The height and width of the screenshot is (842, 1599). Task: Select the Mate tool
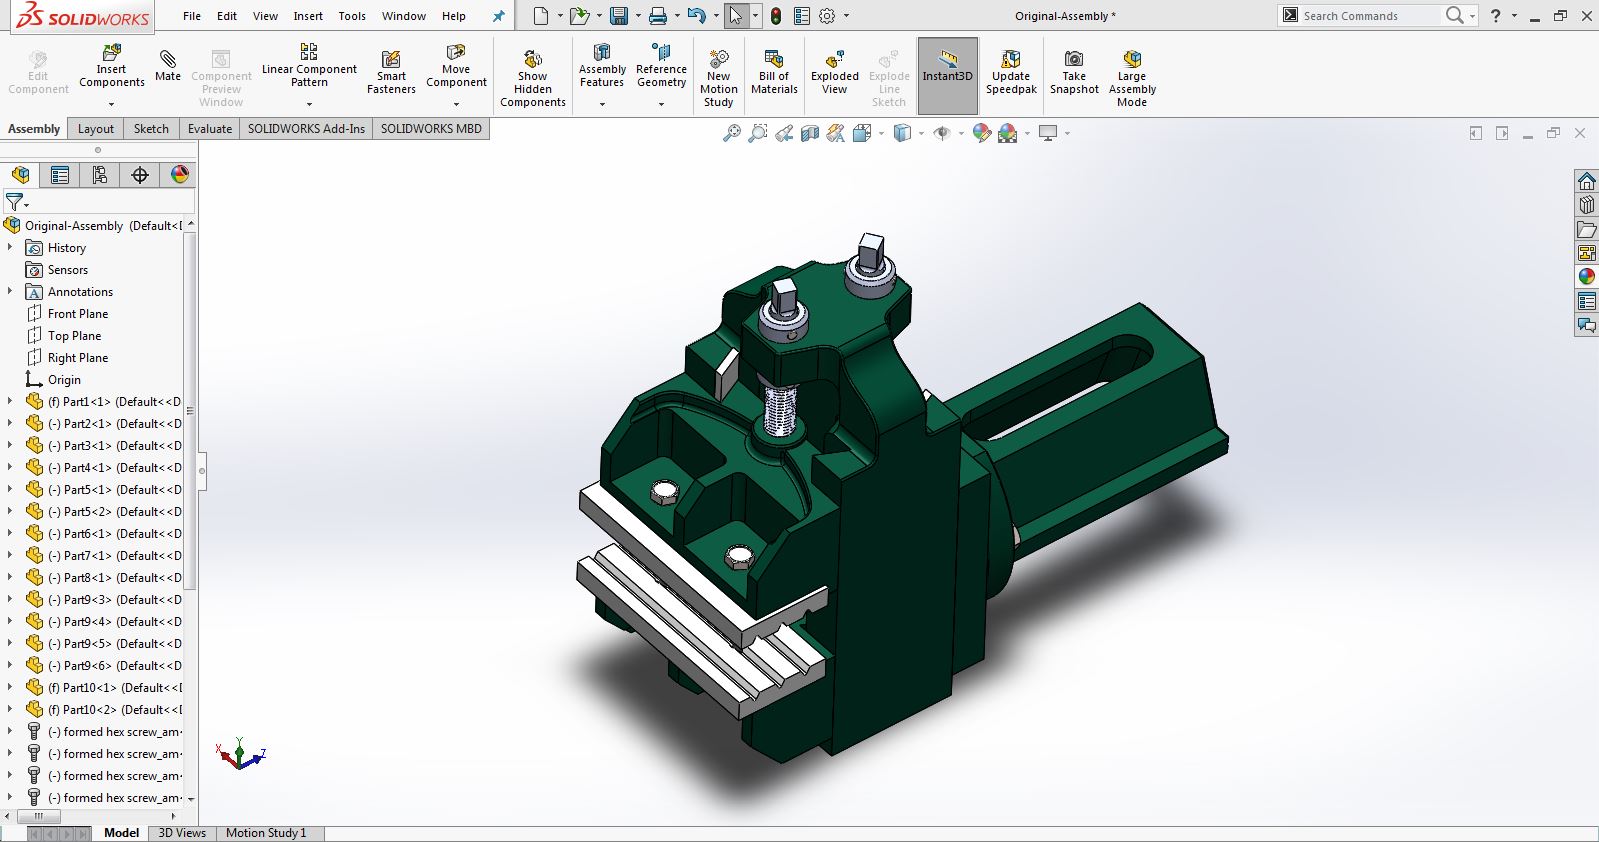168,65
